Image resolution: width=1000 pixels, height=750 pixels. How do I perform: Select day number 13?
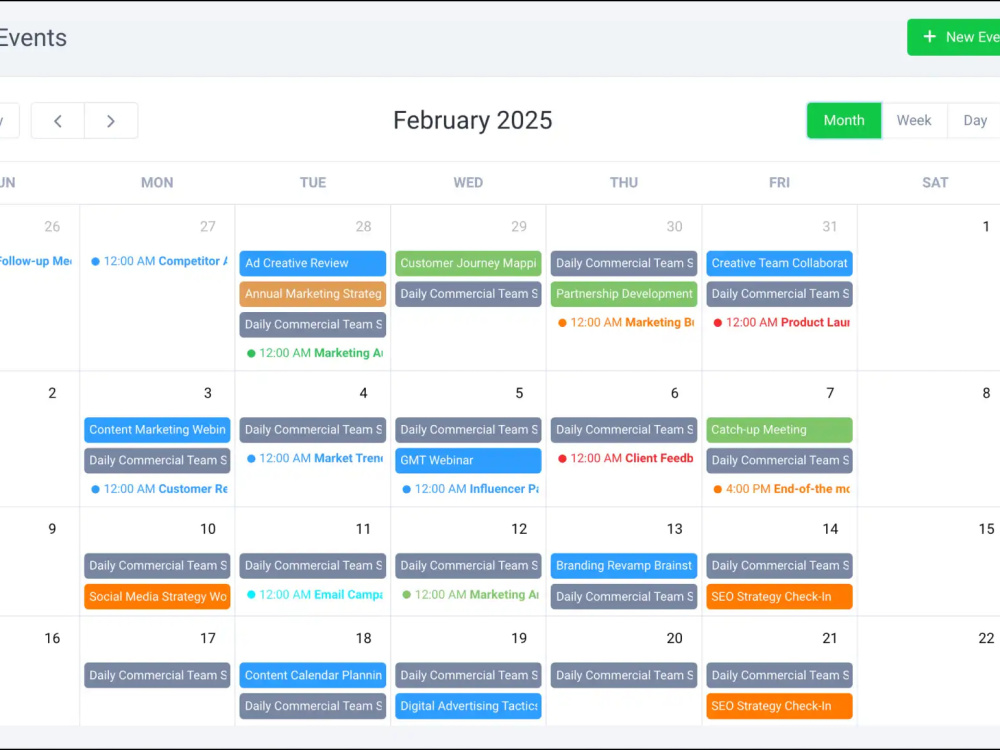(674, 529)
